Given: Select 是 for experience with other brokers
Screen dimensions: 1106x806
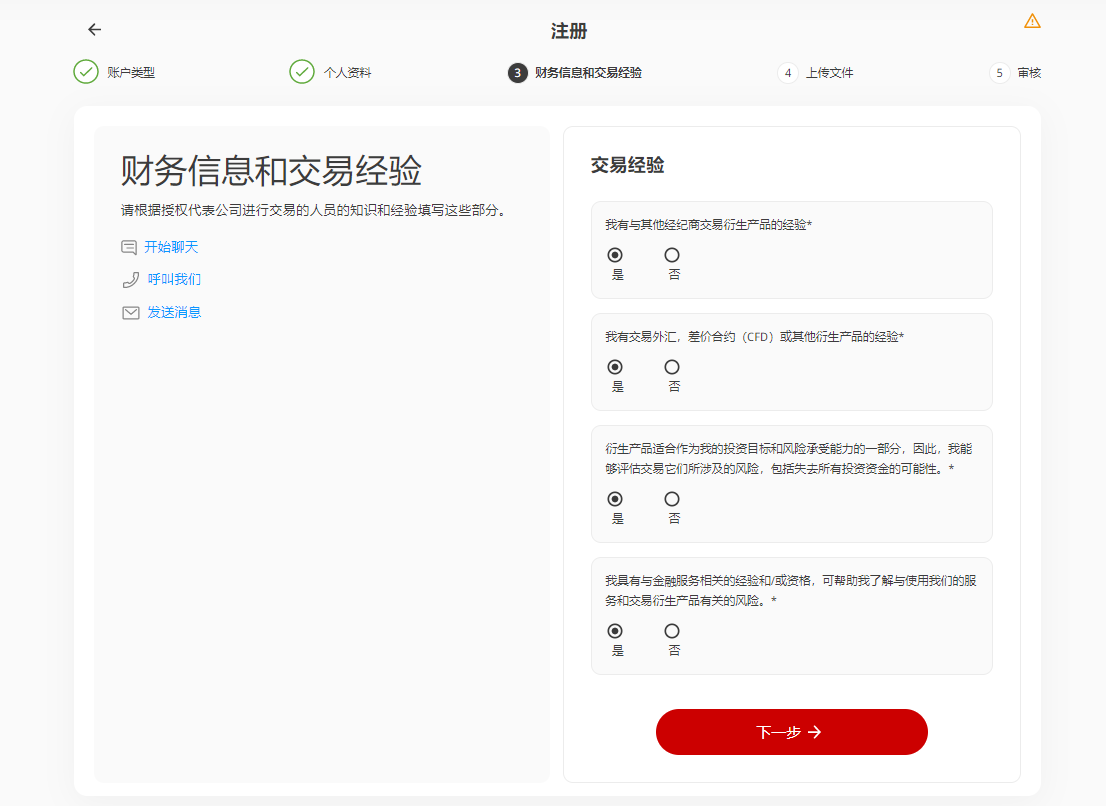Looking at the screenshot, I should [615, 255].
